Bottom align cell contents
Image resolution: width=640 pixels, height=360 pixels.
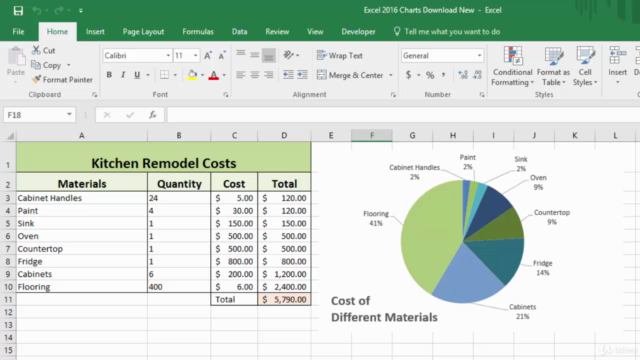[x=269, y=55]
